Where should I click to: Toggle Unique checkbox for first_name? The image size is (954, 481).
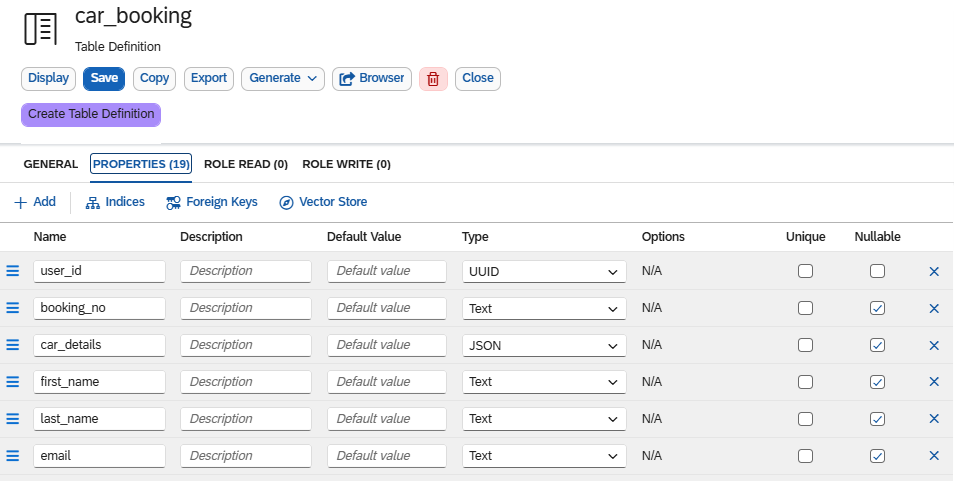[806, 382]
